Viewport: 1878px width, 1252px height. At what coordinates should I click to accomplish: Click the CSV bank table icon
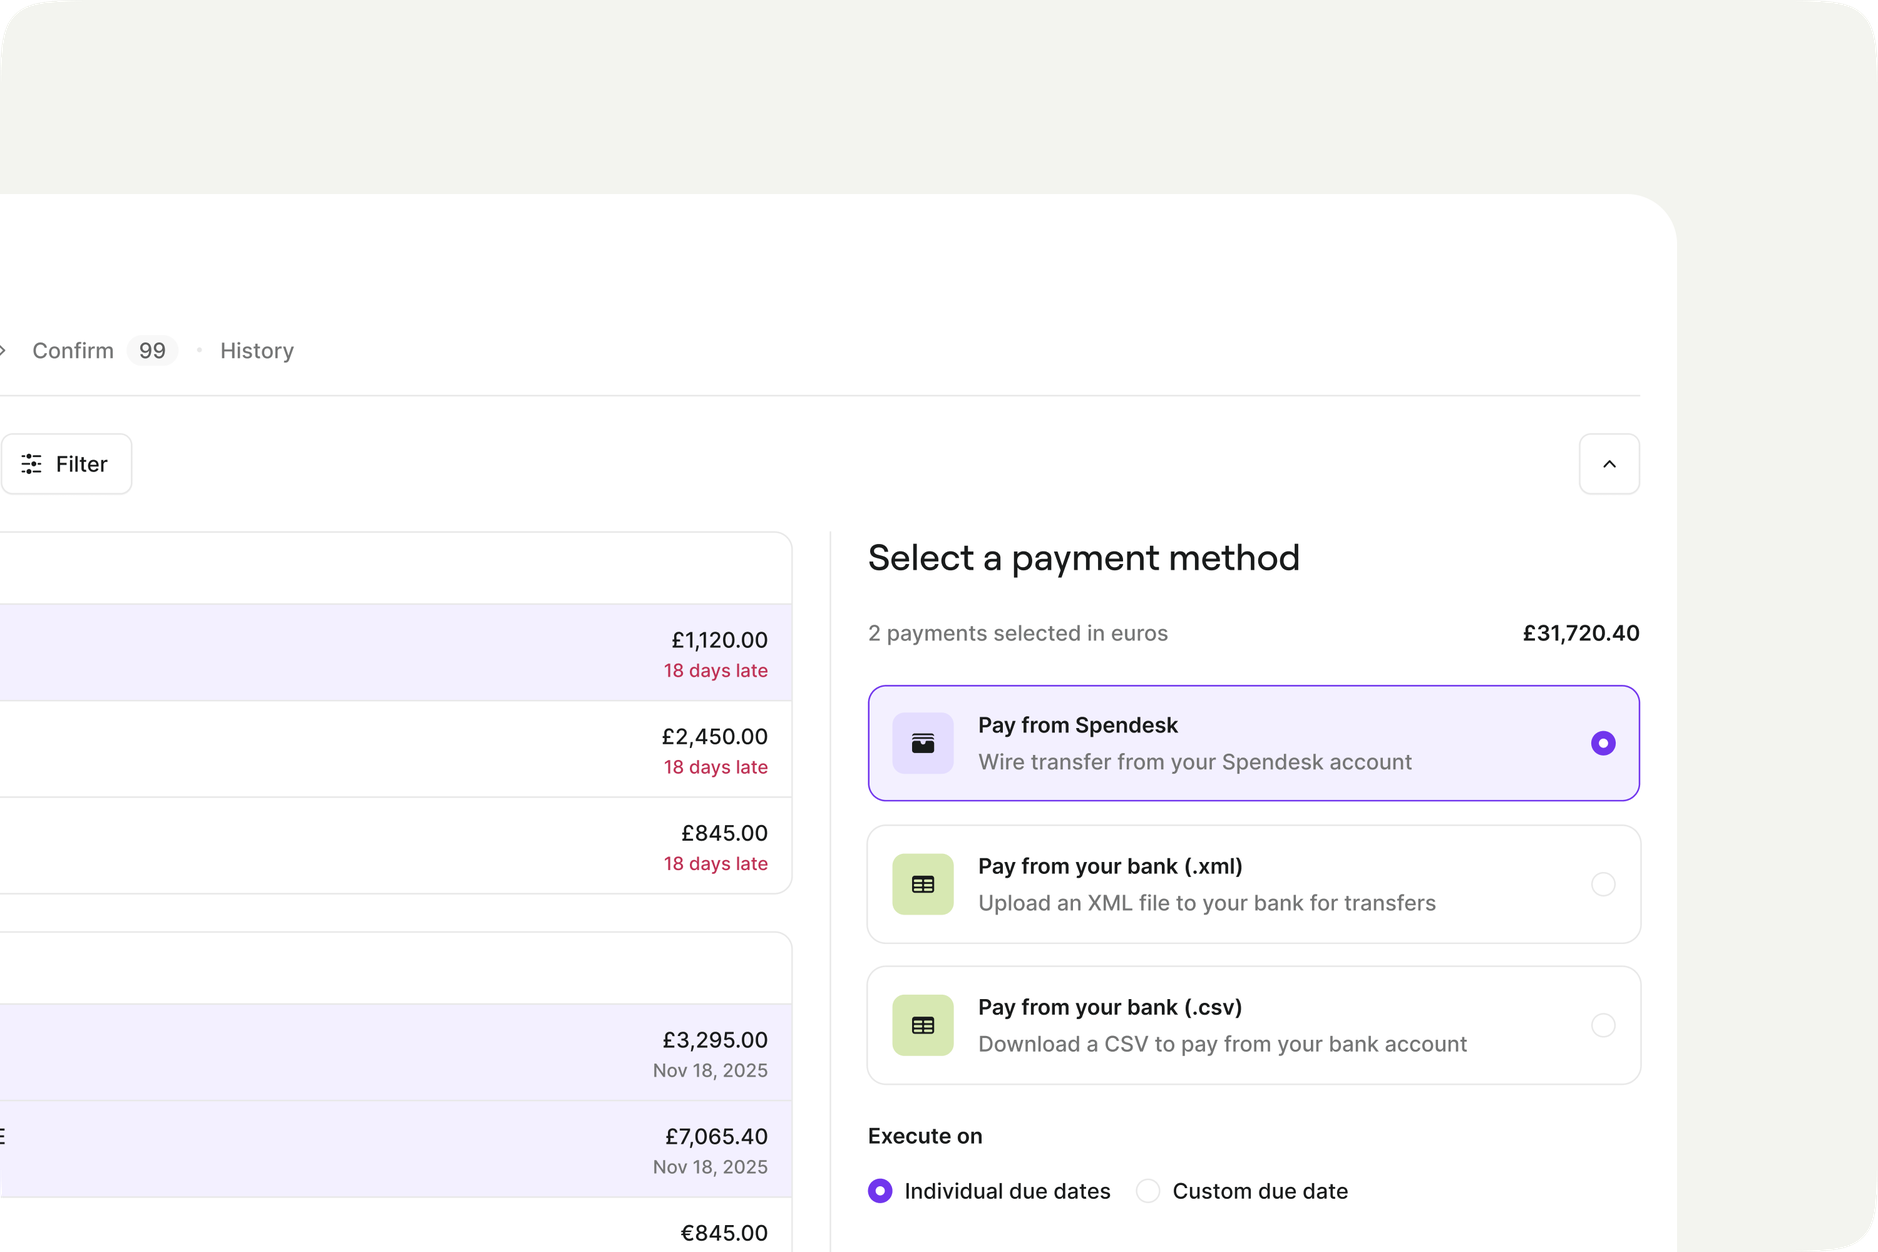[922, 1025]
